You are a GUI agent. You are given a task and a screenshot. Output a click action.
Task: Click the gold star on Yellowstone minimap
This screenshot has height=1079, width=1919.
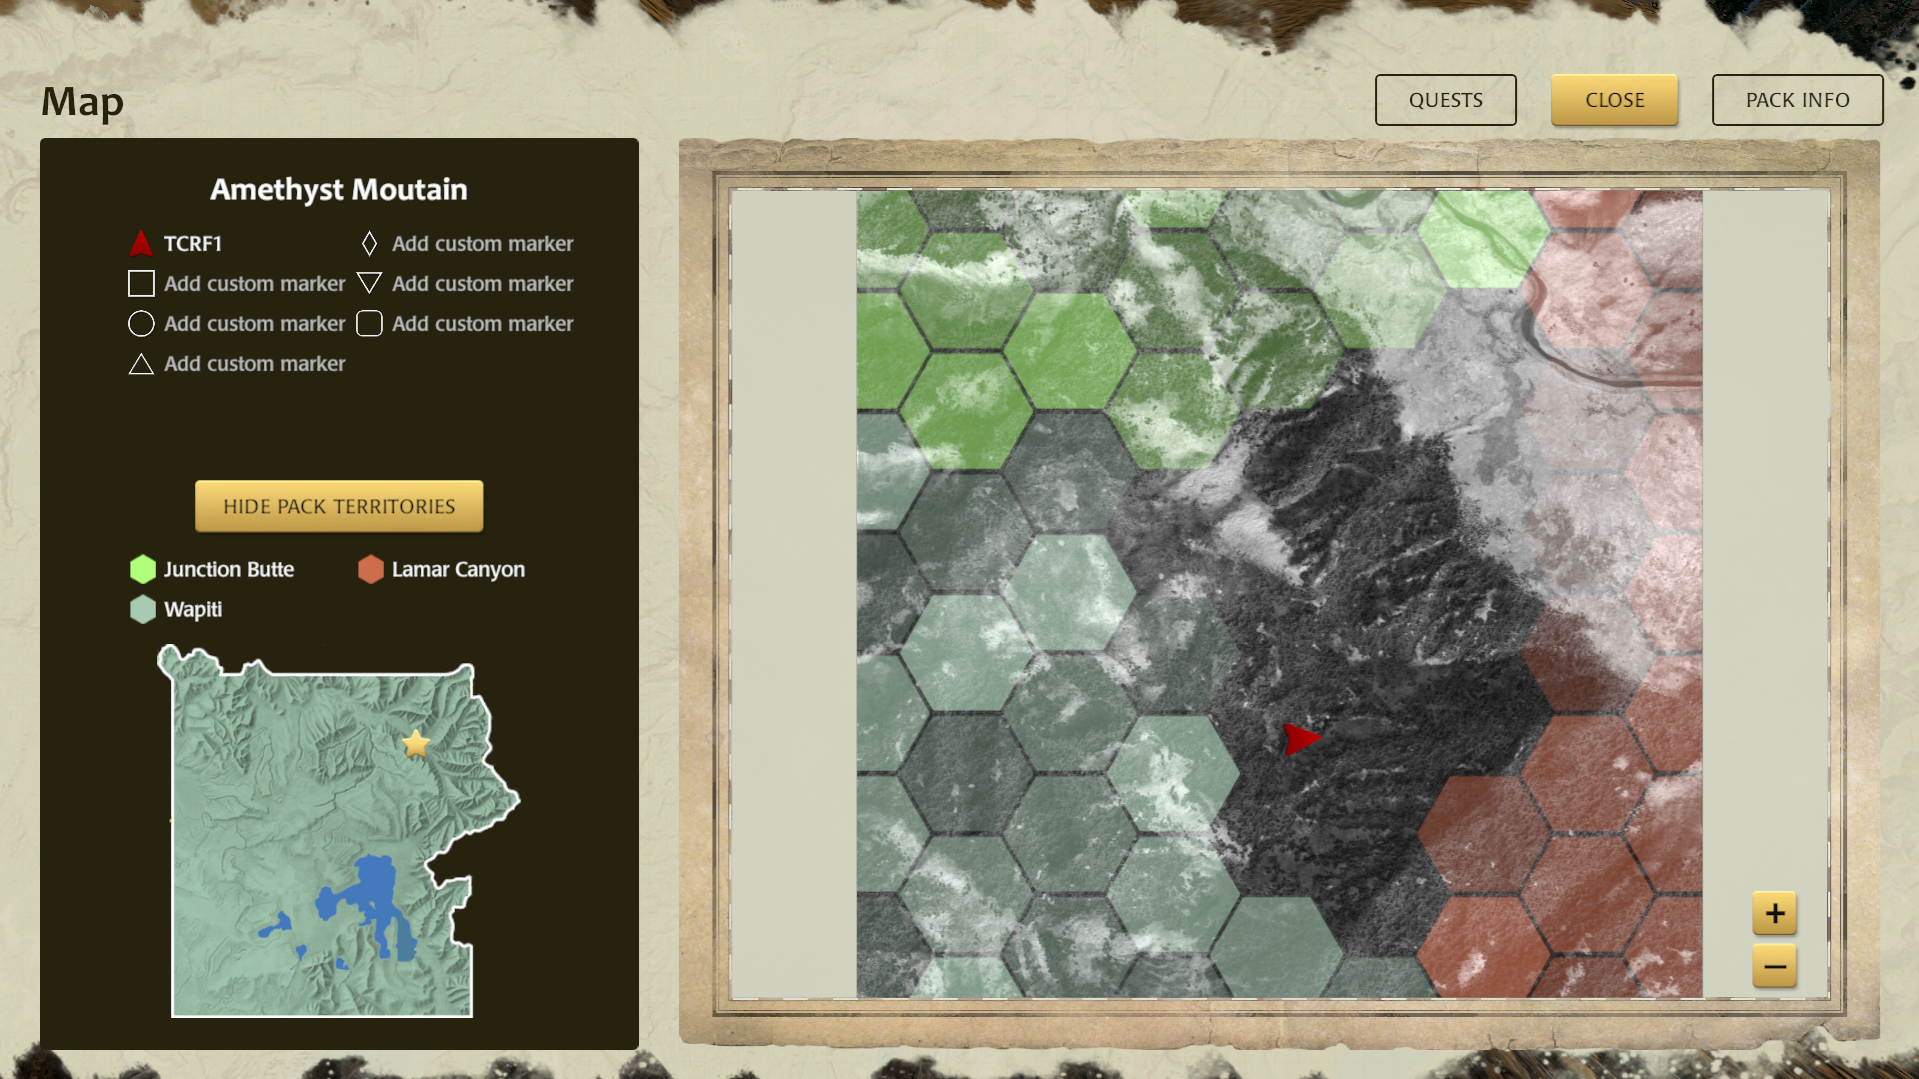coord(416,743)
